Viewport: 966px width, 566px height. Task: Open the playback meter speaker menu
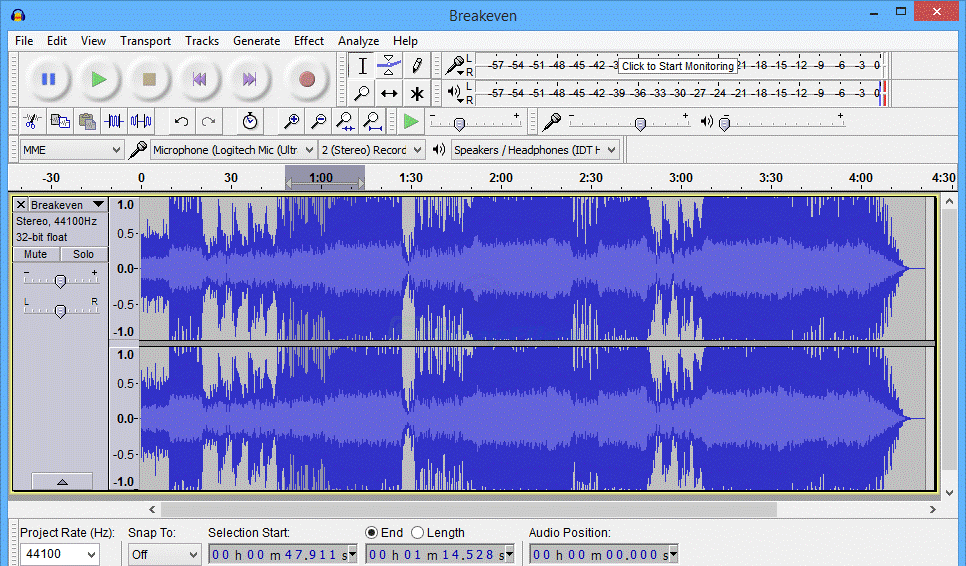click(x=457, y=94)
